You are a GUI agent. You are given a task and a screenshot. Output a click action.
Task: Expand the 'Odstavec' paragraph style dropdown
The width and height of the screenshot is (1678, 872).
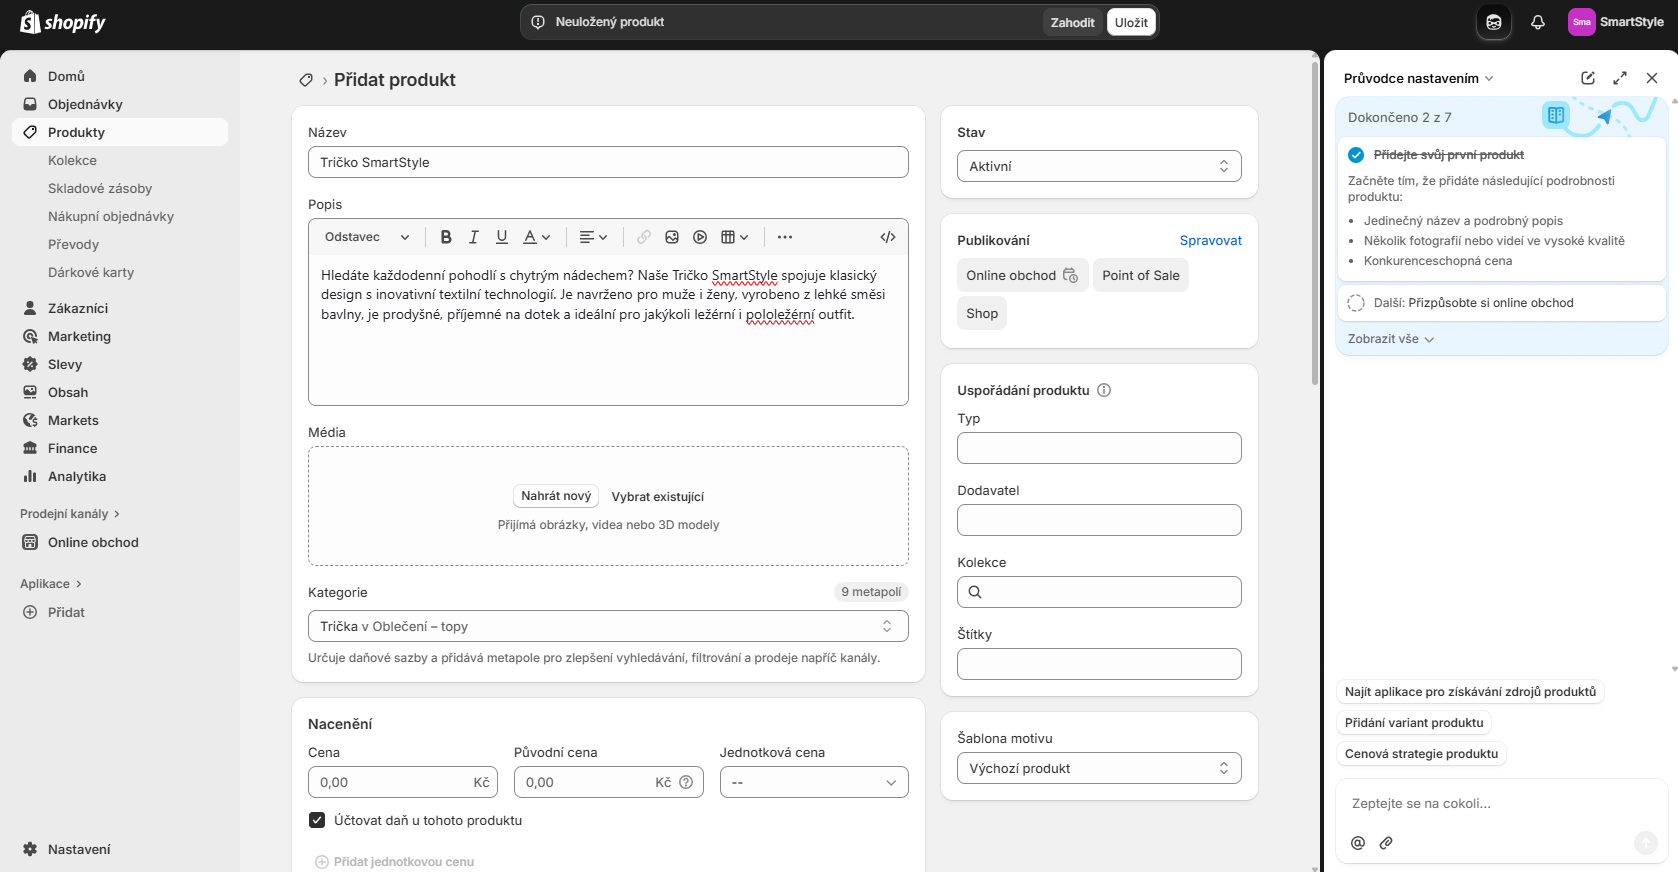tap(367, 237)
